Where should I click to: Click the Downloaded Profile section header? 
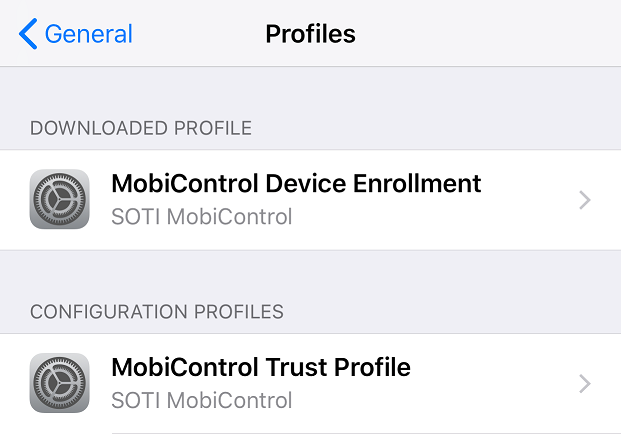coord(141,128)
